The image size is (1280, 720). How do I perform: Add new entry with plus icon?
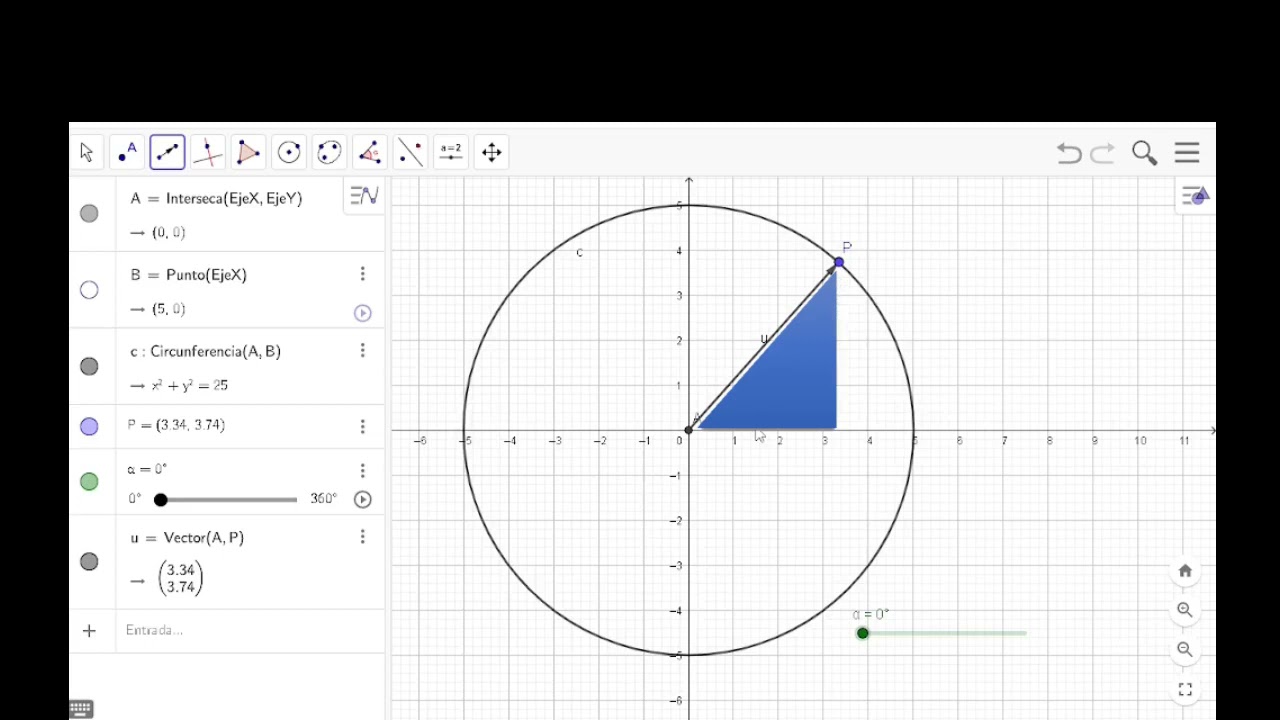89,631
